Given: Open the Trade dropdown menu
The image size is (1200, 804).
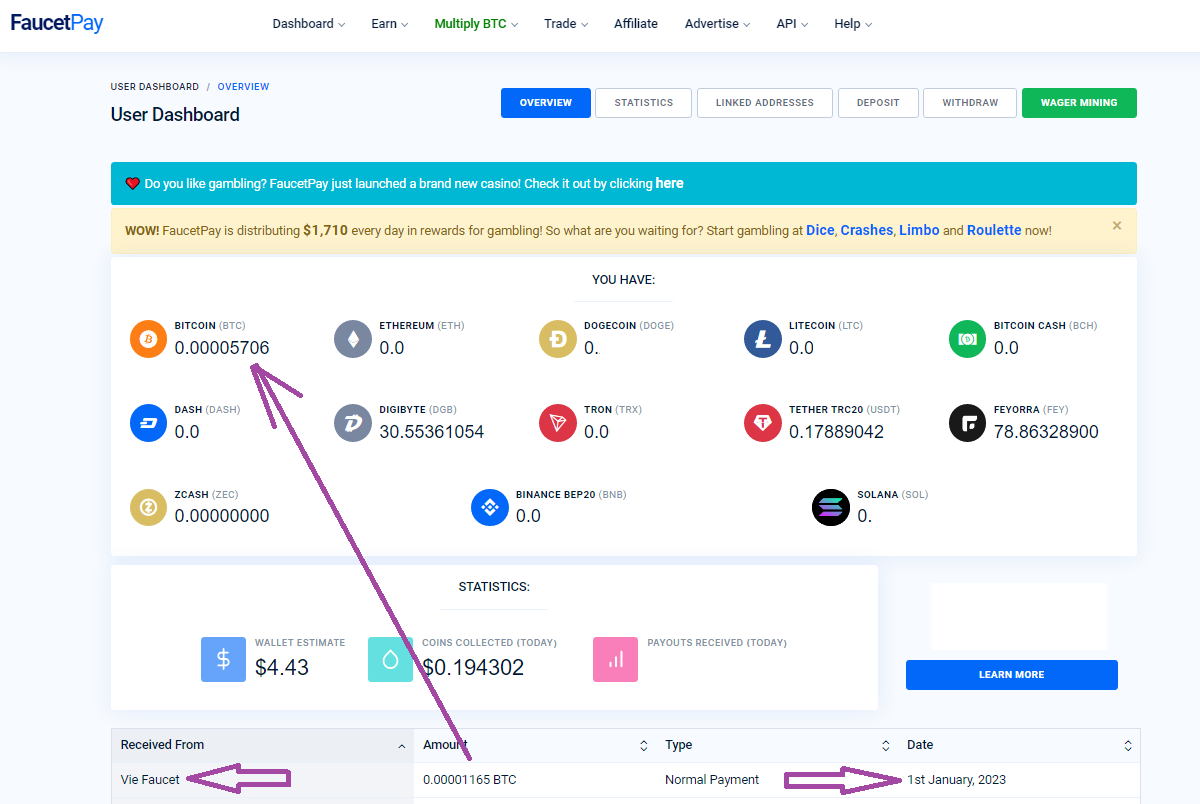Looking at the screenshot, I should pyautogui.click(x=566, y=24).
